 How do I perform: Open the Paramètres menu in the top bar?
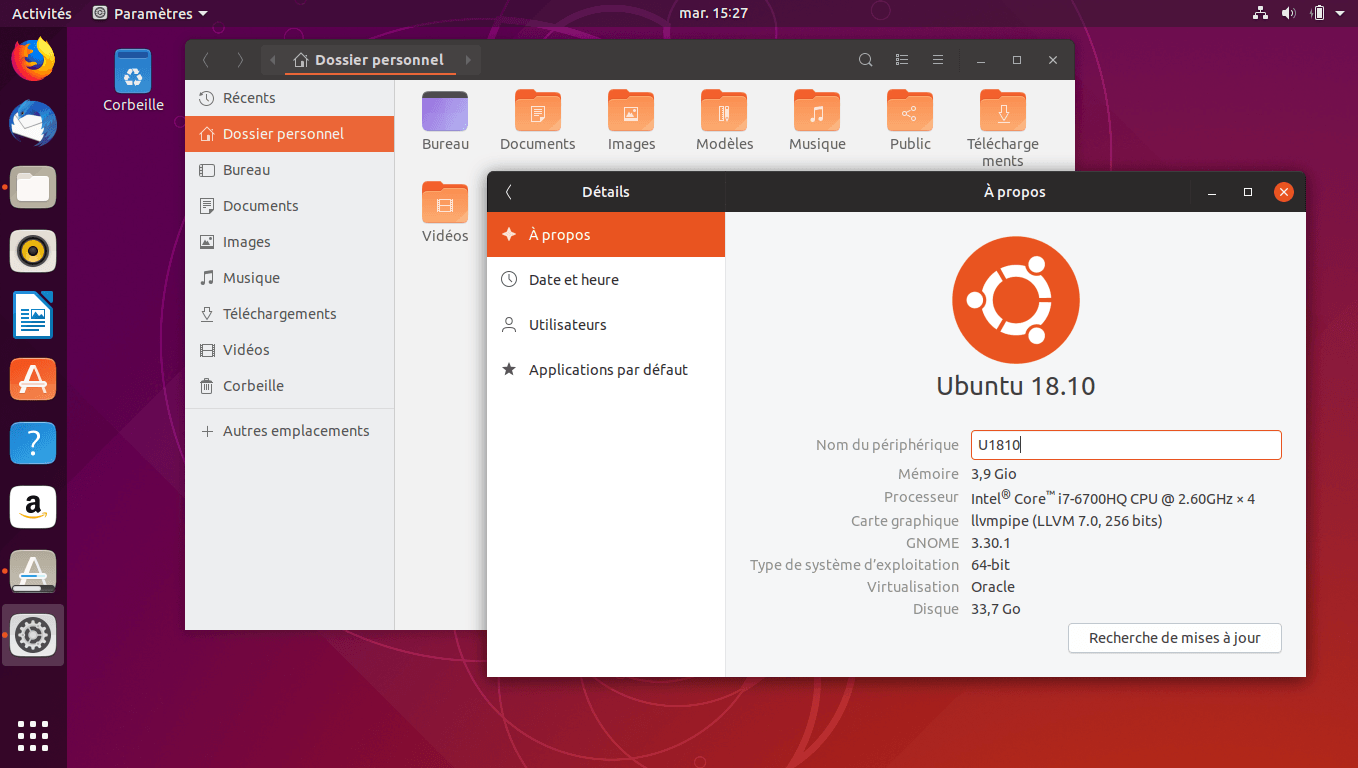(148, 13)
